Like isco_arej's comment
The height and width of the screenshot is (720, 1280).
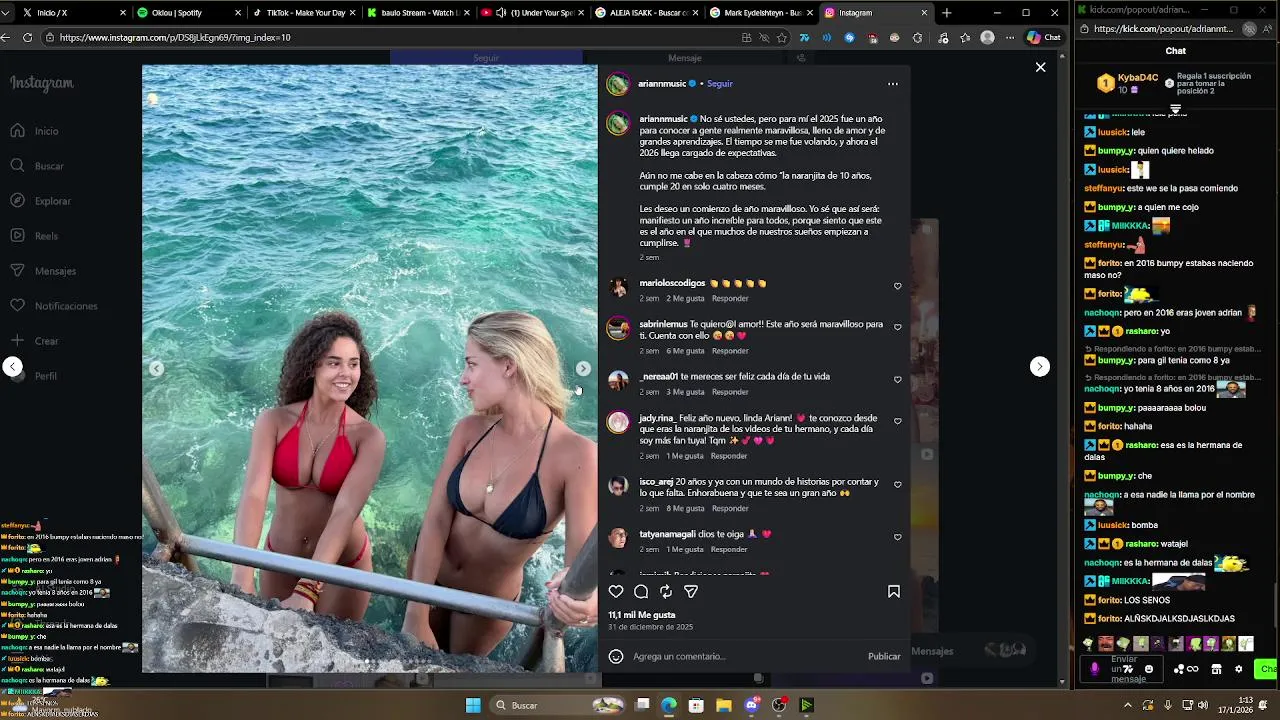pos(897,485)
